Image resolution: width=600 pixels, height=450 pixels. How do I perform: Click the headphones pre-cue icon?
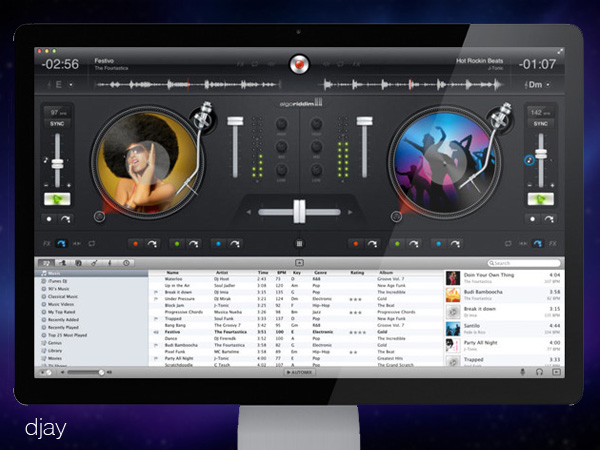(x=539, y=372)
